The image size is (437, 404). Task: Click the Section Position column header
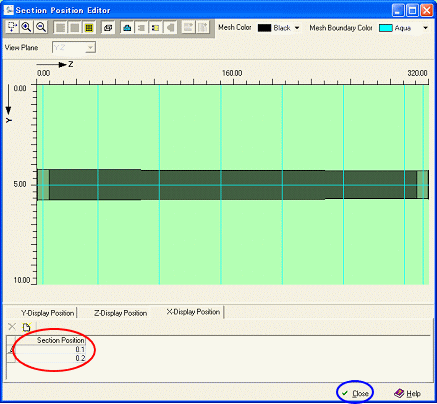click(x=50, y=340)
